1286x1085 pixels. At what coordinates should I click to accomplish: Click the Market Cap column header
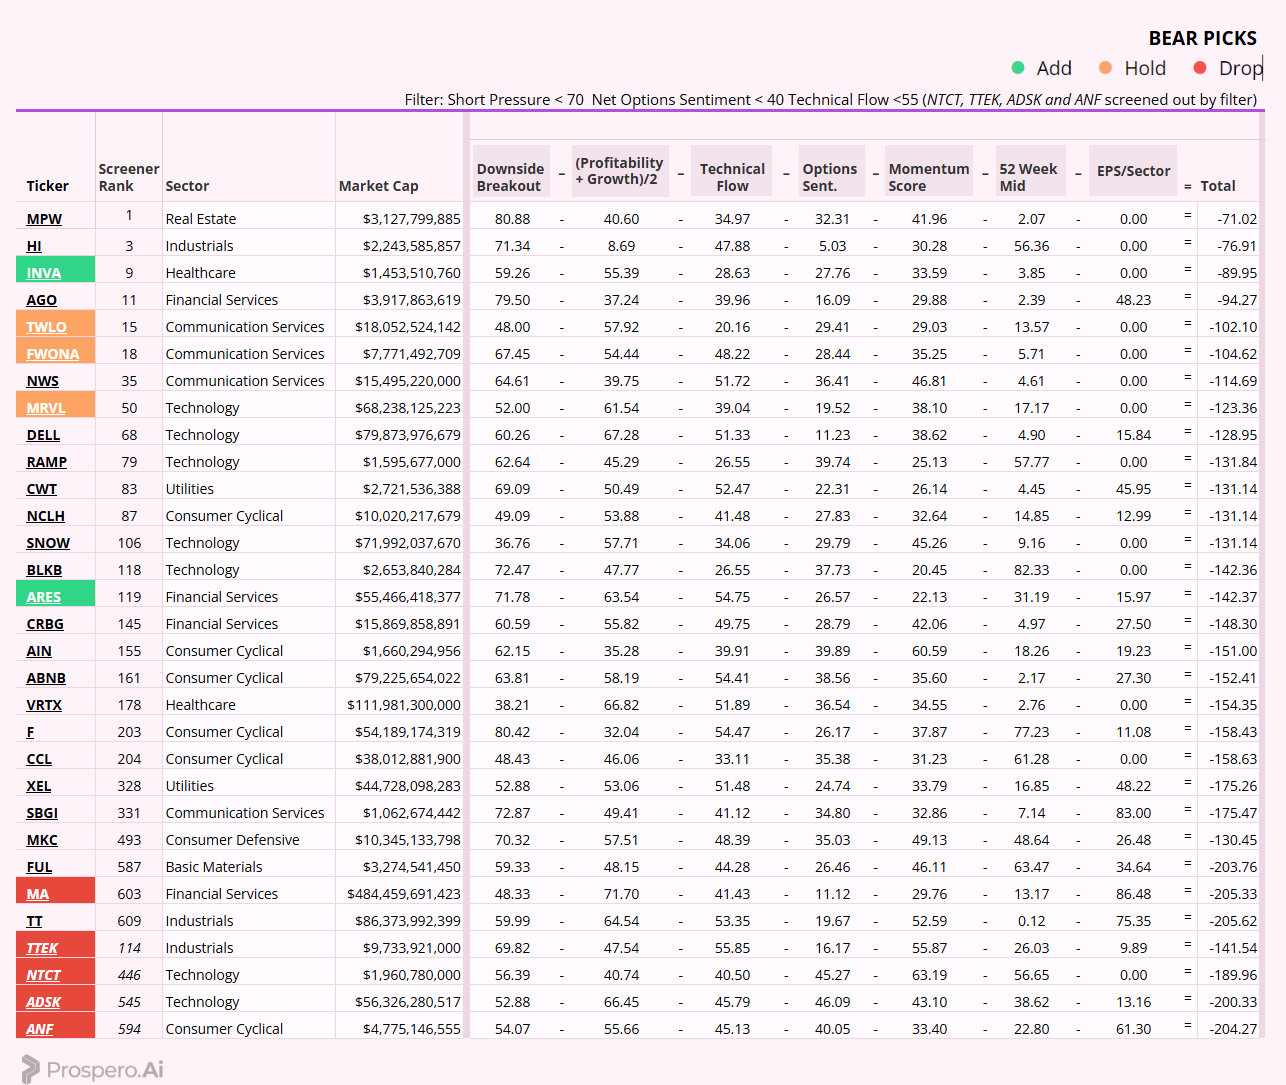[x=379, y=186]
